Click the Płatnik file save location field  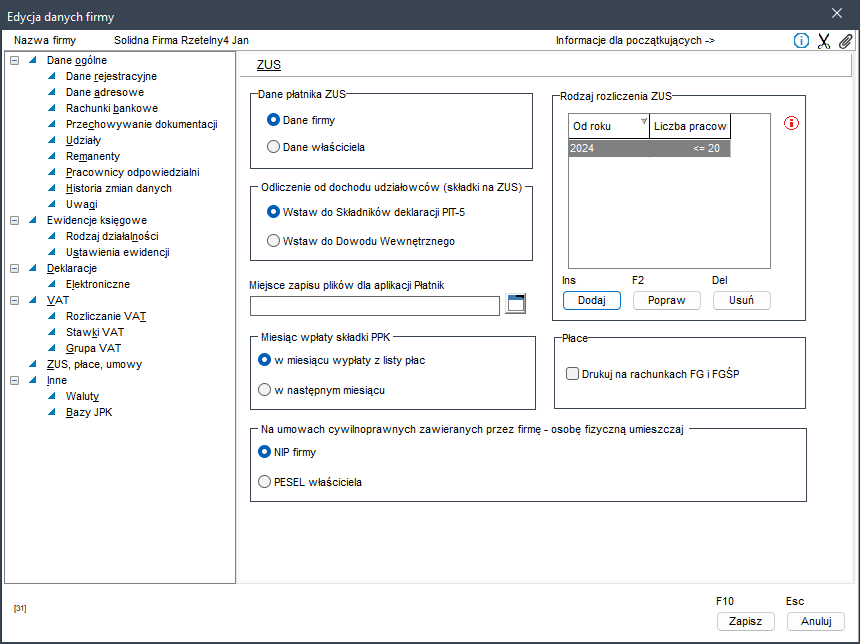tap(374, 306)
